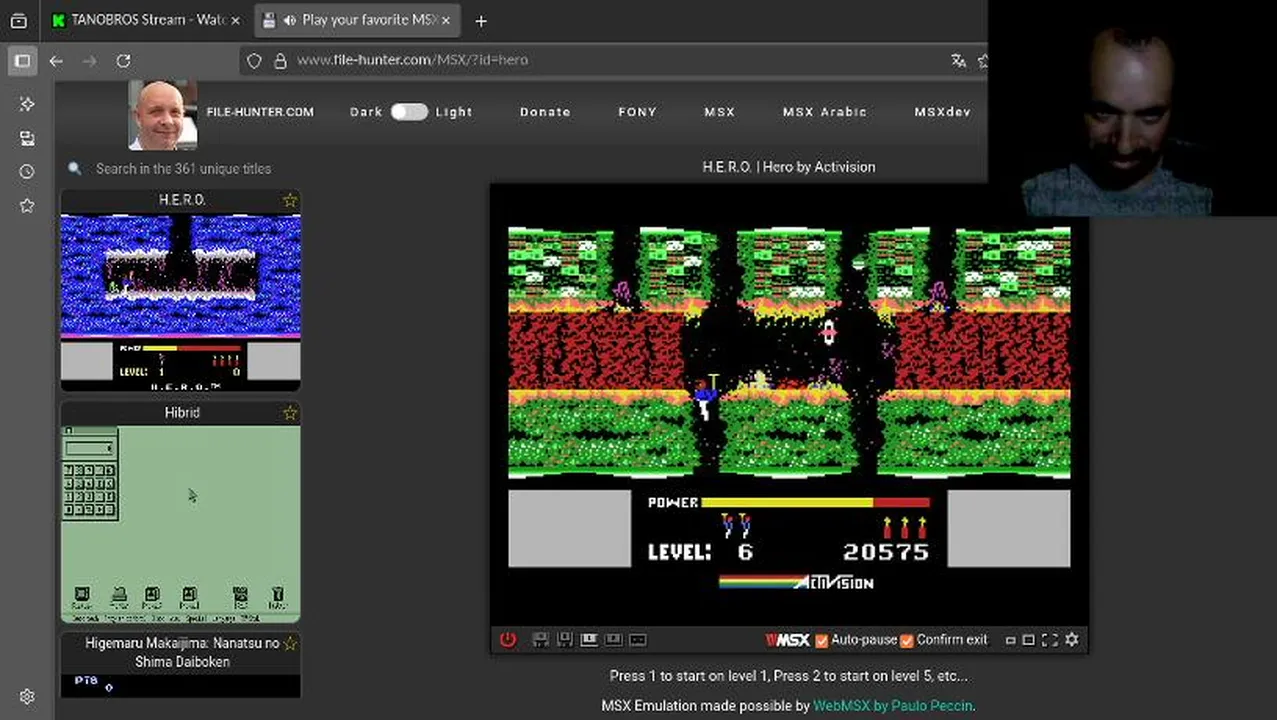
Task: Reload the current page
Action: coord(123,60)
